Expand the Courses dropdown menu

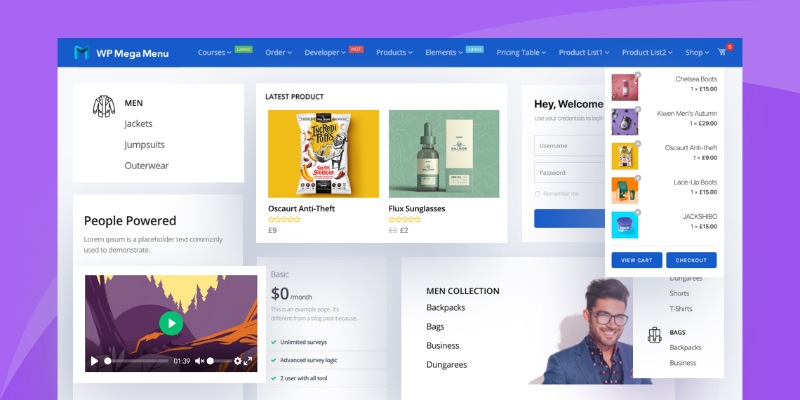click(x=214, y=52)
